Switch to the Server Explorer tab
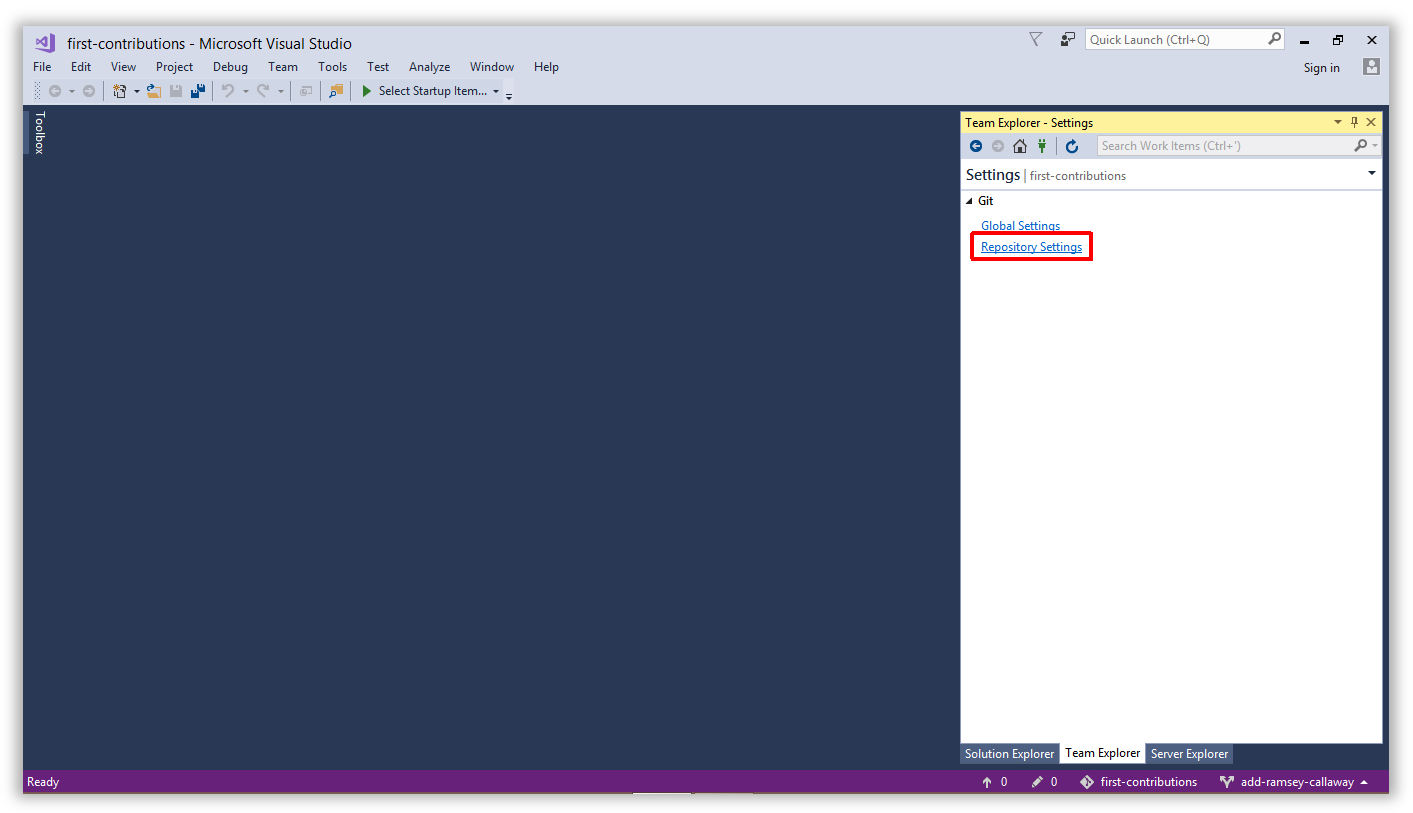Image resolution: width=1413 pixels, height=813 pixels. [1189, 754]
